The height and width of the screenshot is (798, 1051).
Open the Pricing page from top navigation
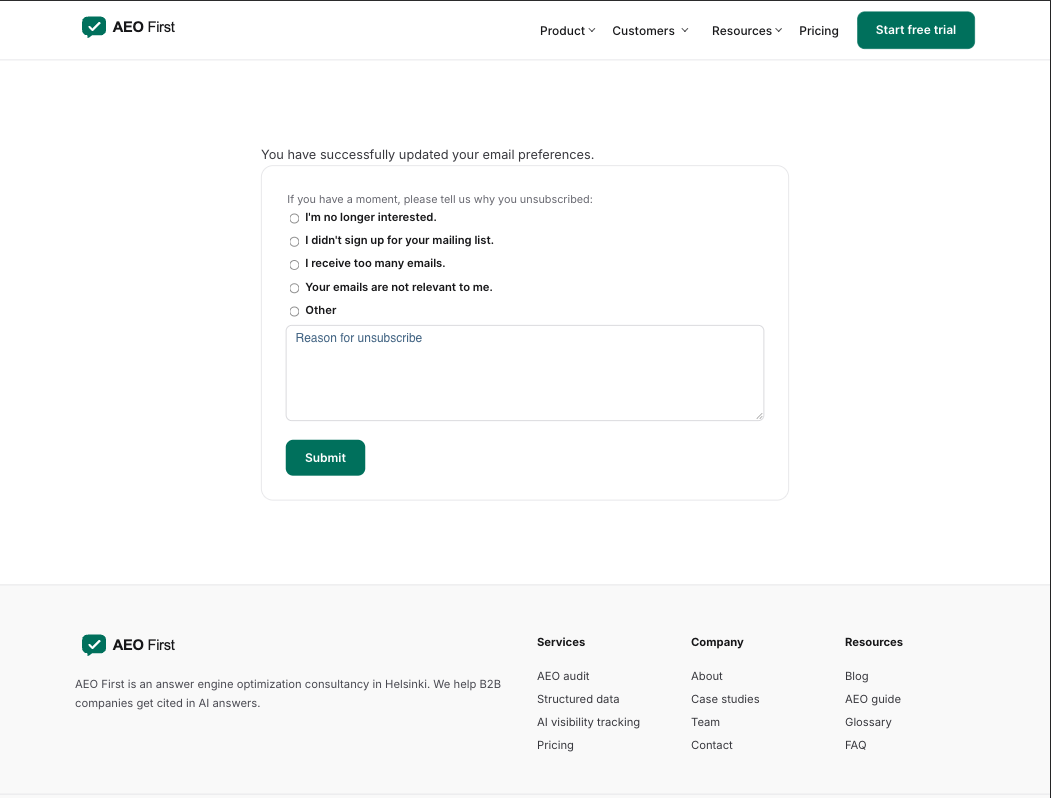tap(818, 31)
